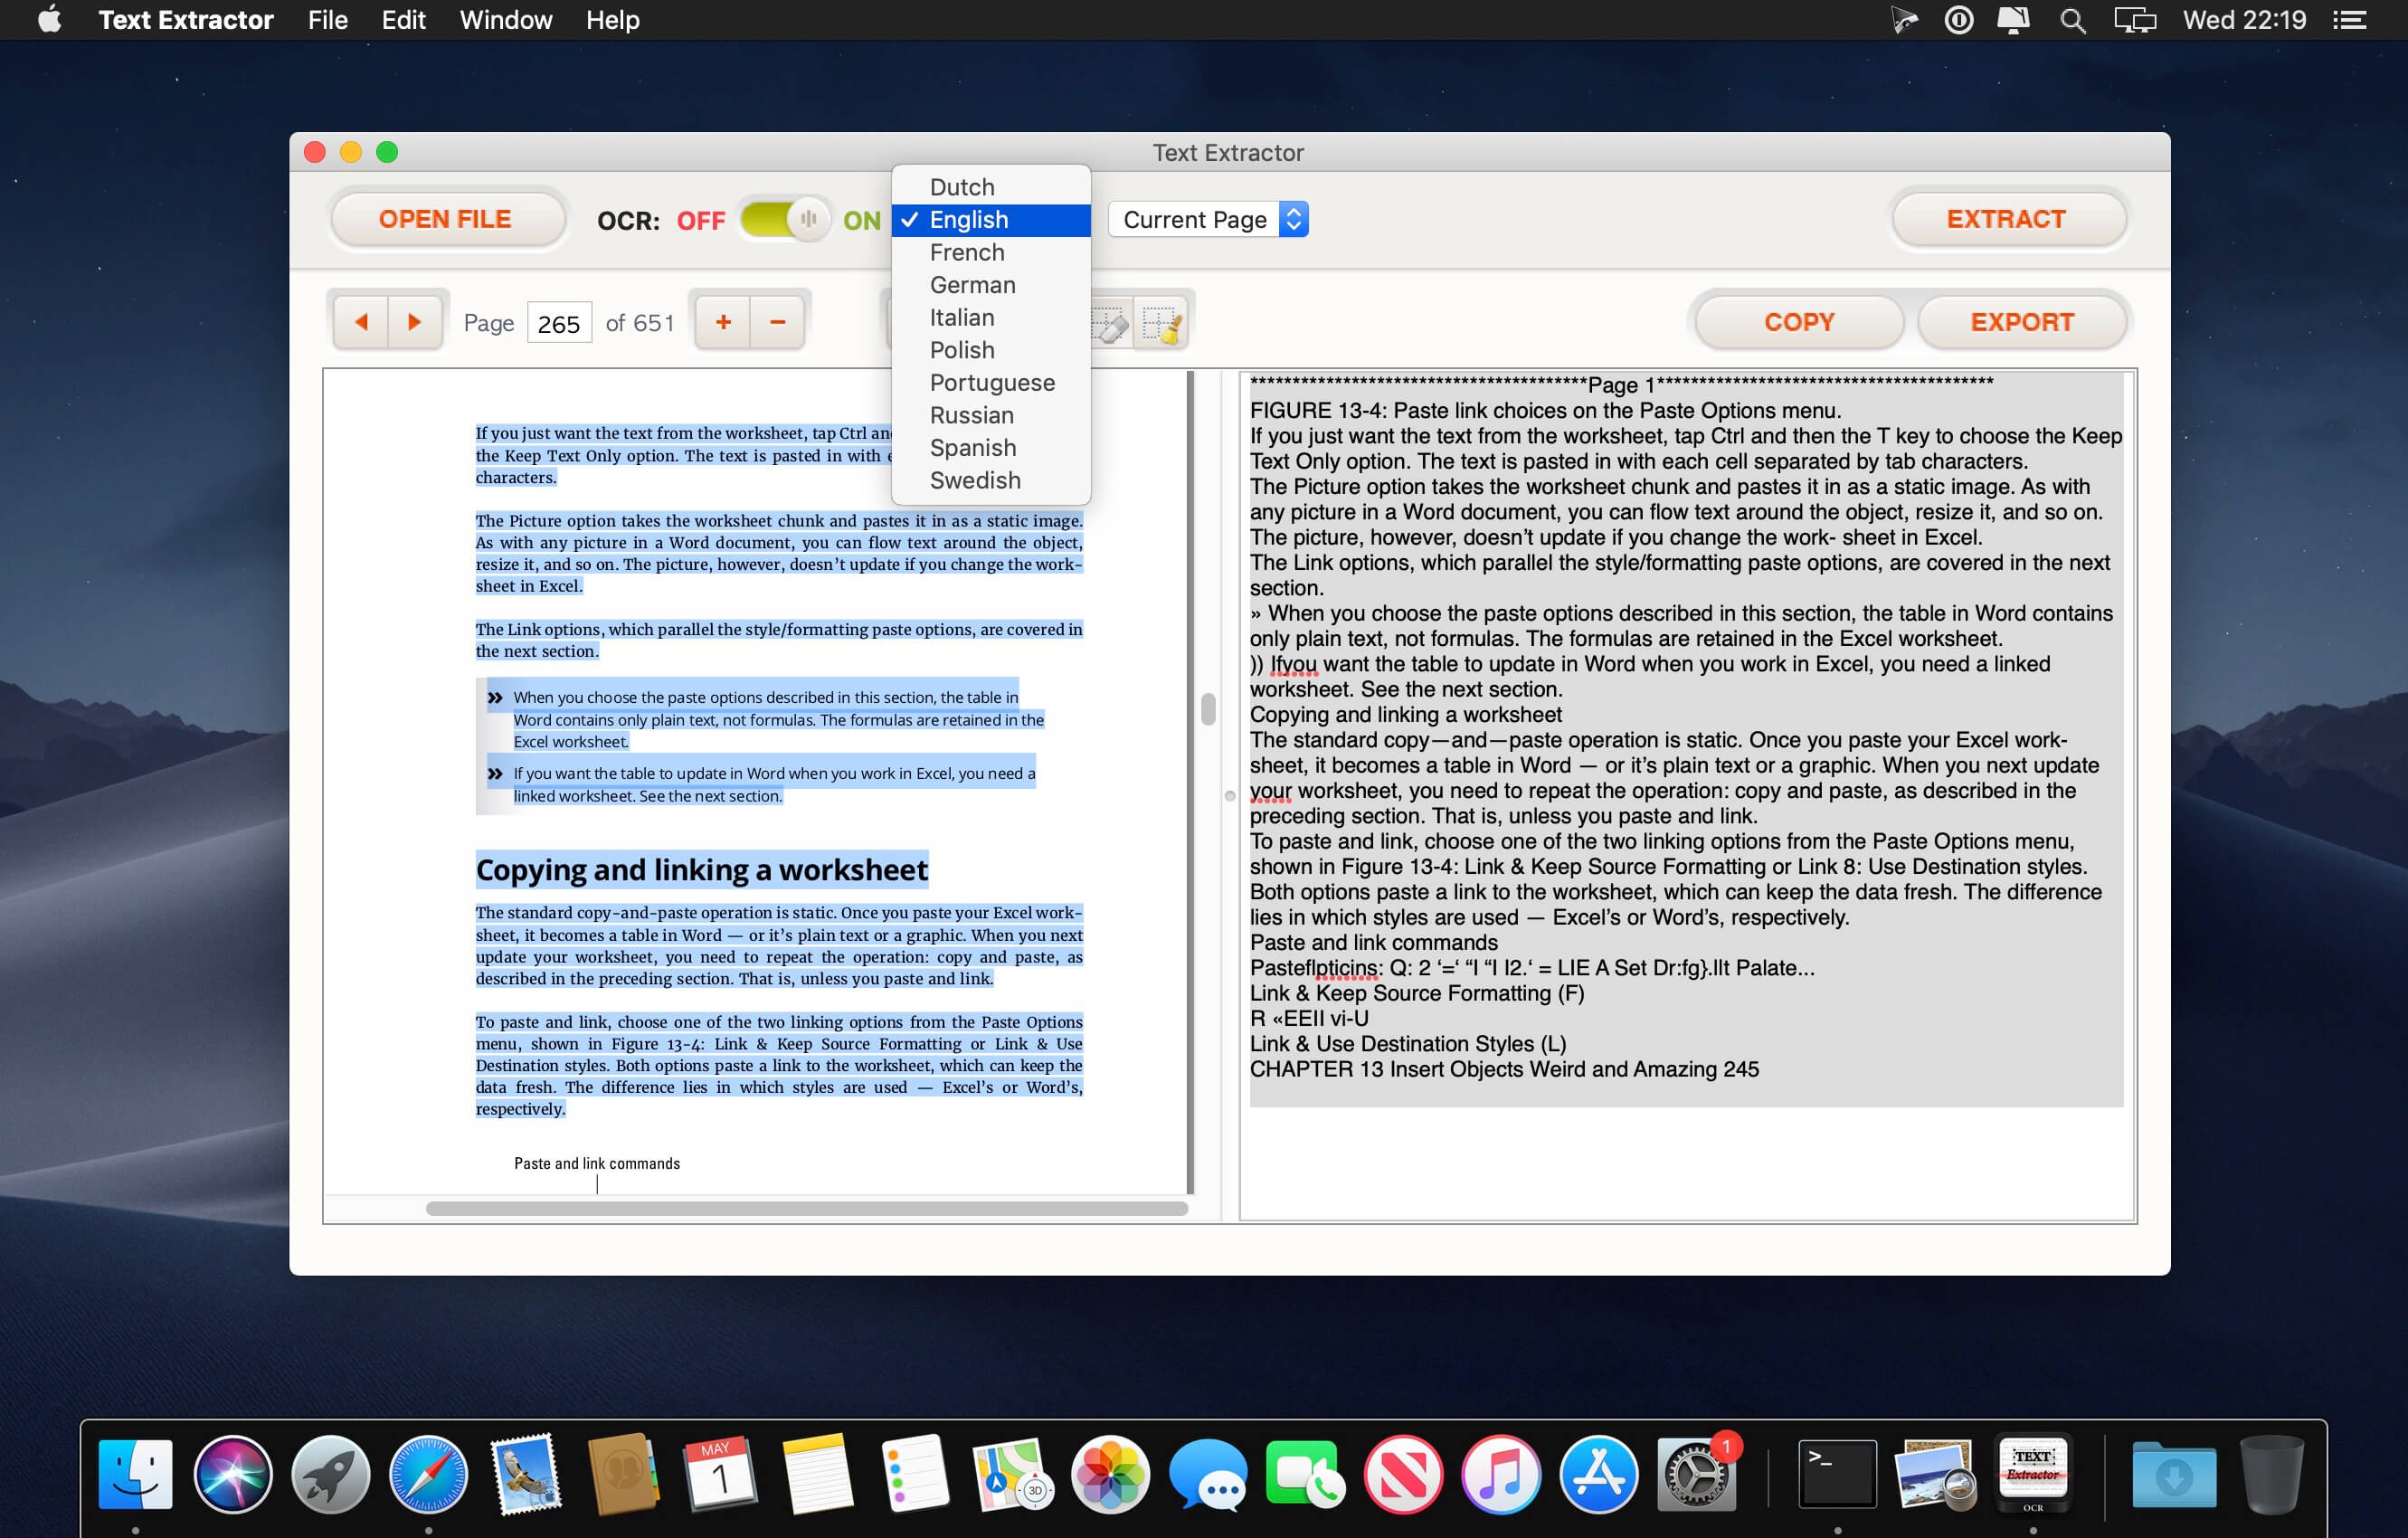Open Terminal from the Dock
Viewport: 2408px width, 1538px height.
point(1837,1472)
